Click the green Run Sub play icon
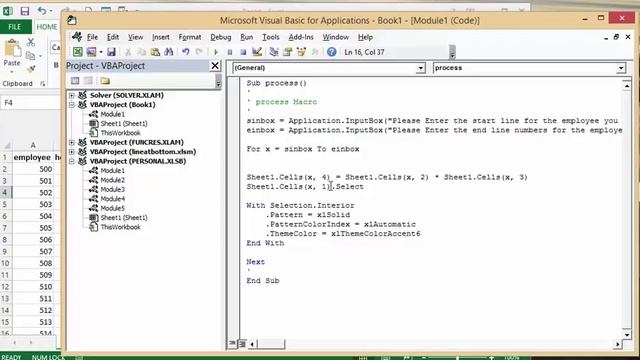This screenshot has width=640, height=360. pyautogui.click(x=216, y=52)
